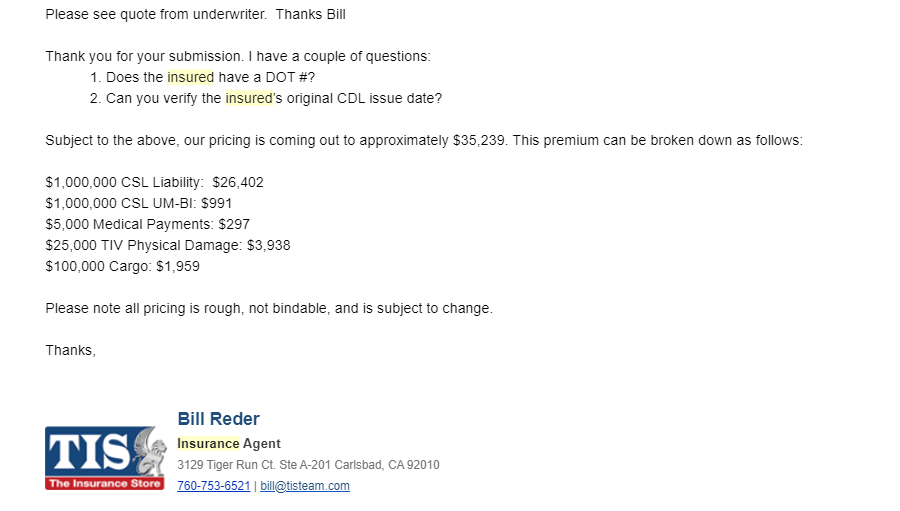Screen dimensions: 900x511
Task: Click the griffin emblem in the TIS logo
Action: [149, 451]
